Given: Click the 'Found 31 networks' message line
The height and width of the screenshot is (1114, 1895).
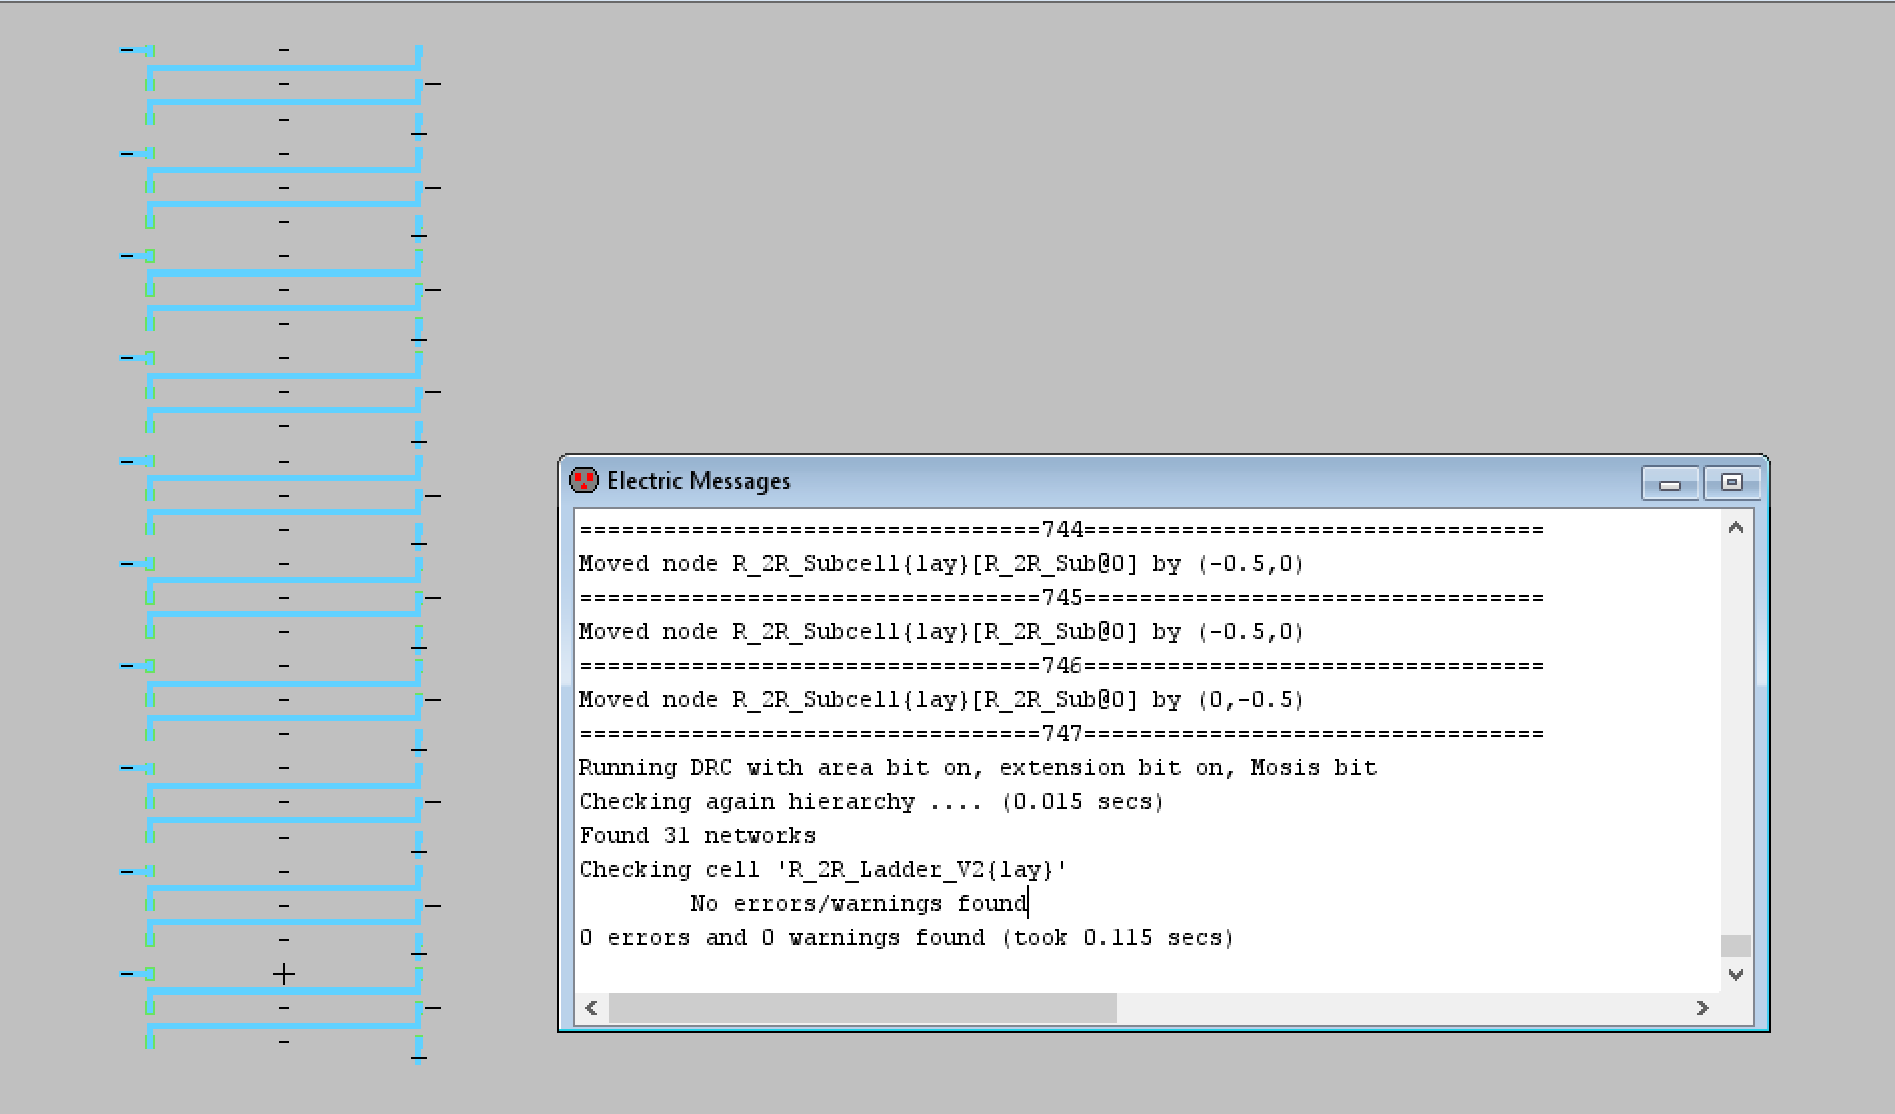Looking at the screenshot, I should pos(697,836).
